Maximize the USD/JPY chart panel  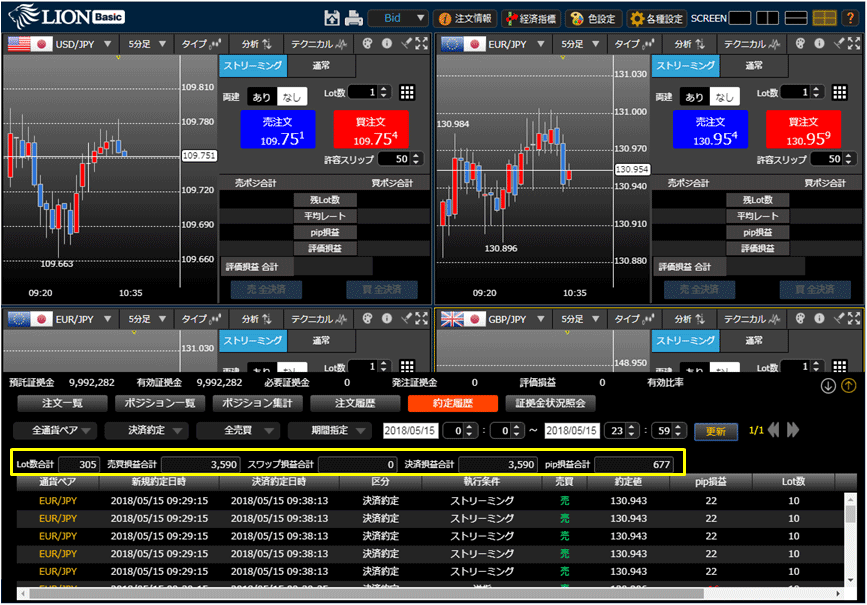point(422,43)
